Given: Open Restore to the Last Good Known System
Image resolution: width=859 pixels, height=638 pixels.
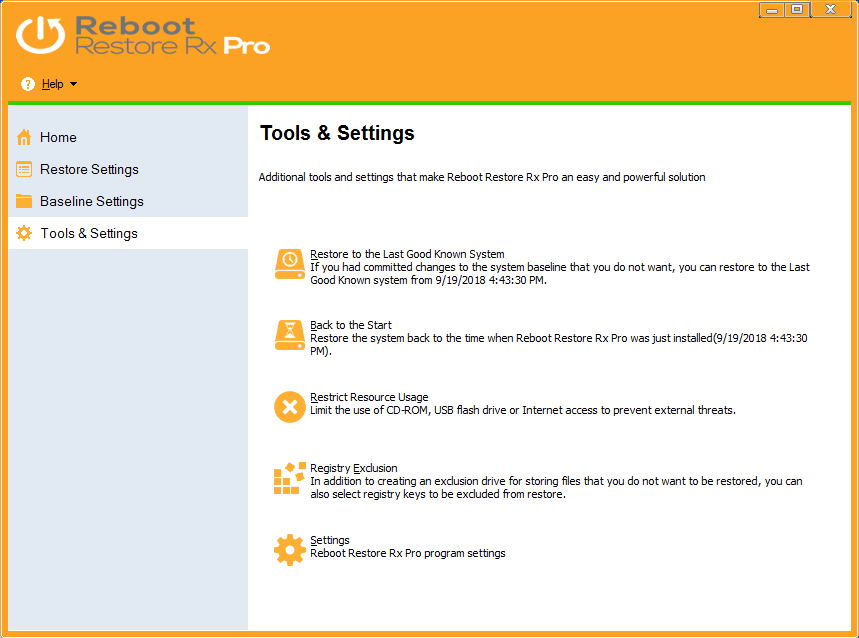Looking at the screenshot, I should point(407,254).
